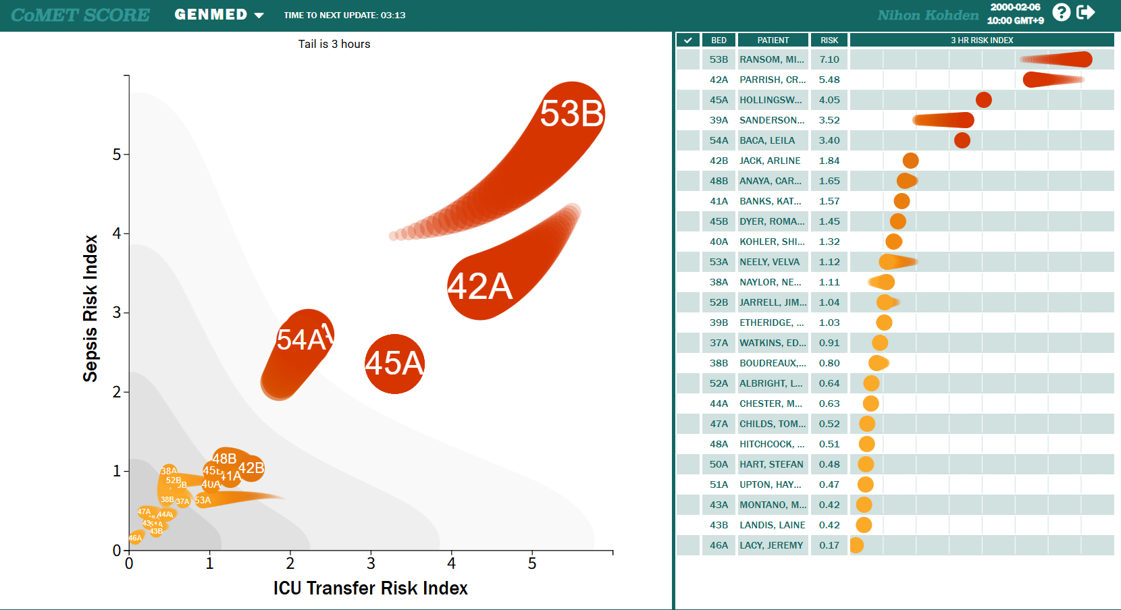Select the 42B marker in the plot
The width and height of the screenshot is (1121, 610).
click(251, 468)
